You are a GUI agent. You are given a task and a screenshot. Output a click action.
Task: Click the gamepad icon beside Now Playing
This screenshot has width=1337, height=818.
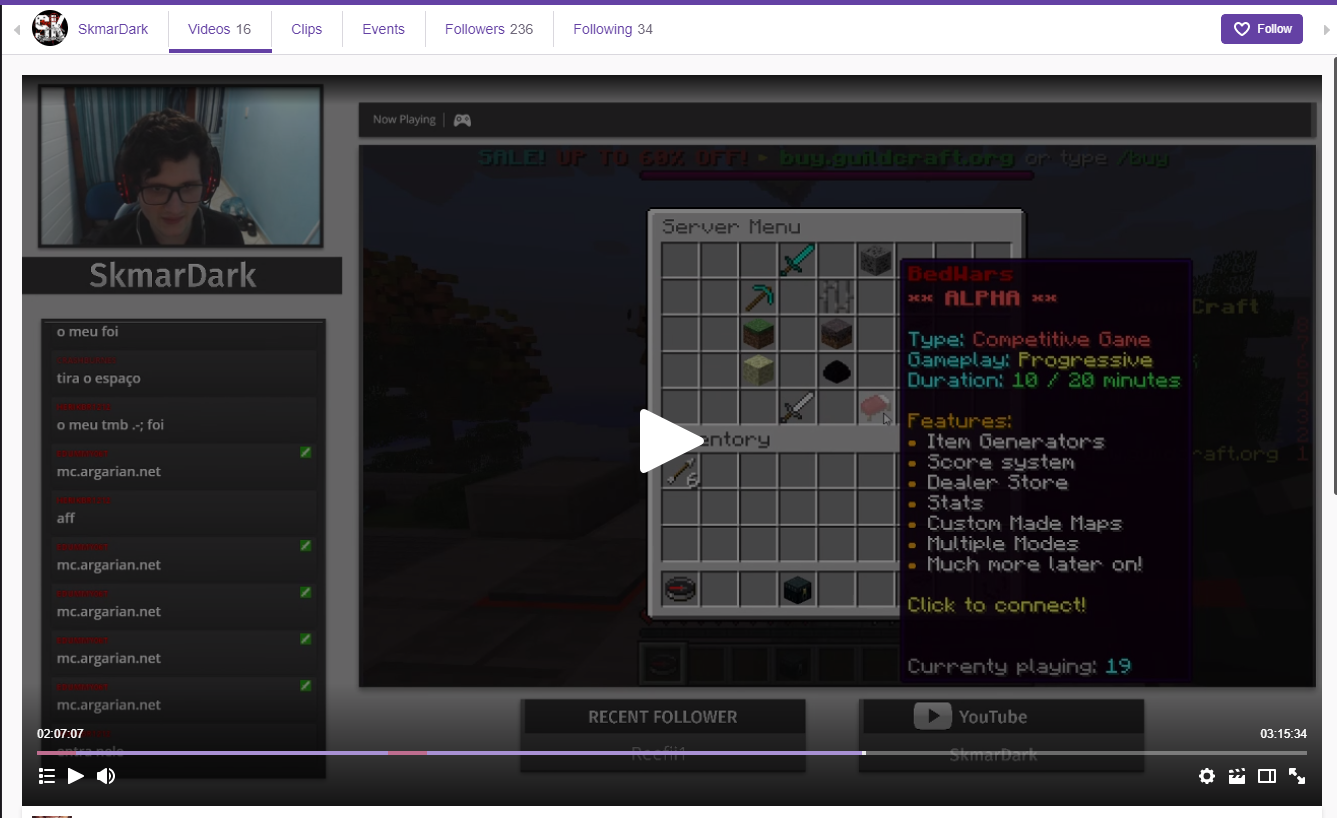click(462, 120)
